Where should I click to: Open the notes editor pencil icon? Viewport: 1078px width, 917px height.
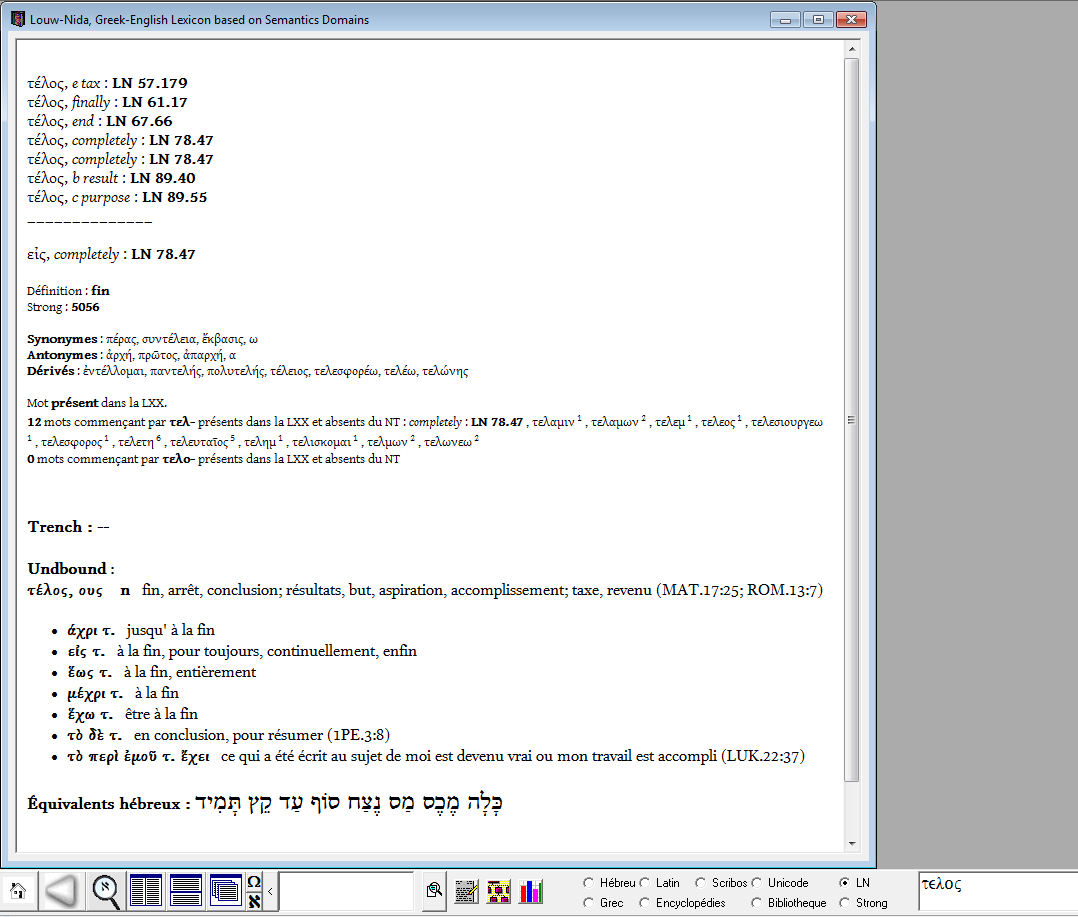coord(466,892)
